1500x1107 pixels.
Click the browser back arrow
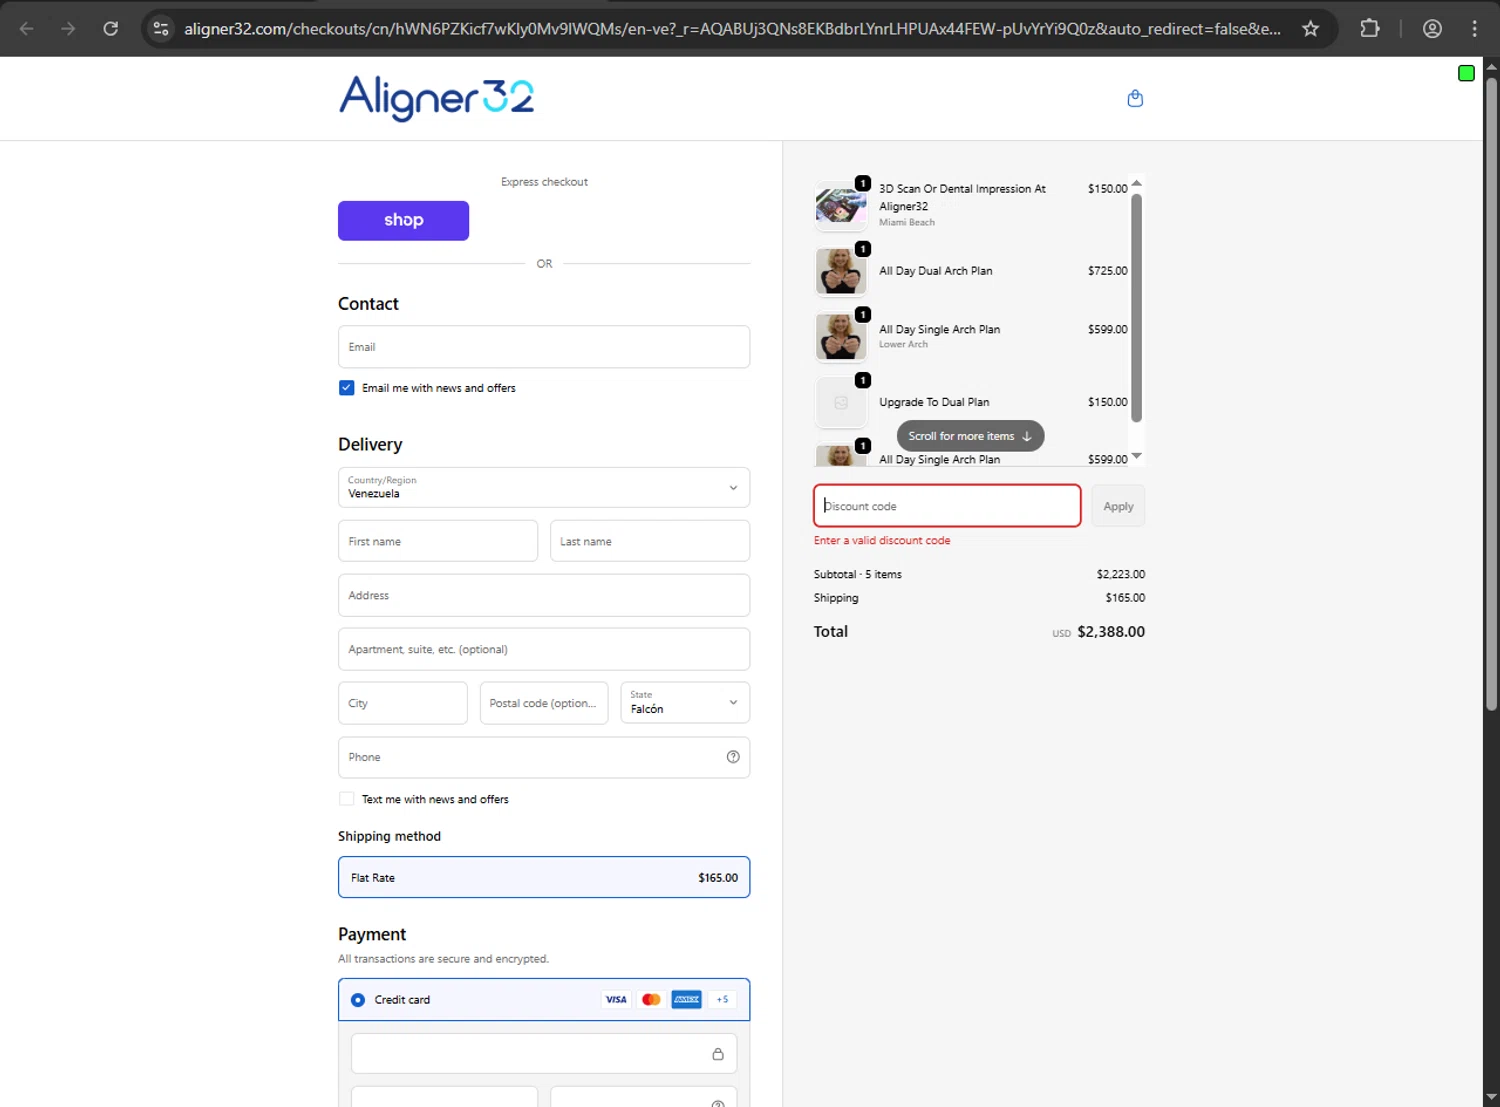[x=27, y=28]
